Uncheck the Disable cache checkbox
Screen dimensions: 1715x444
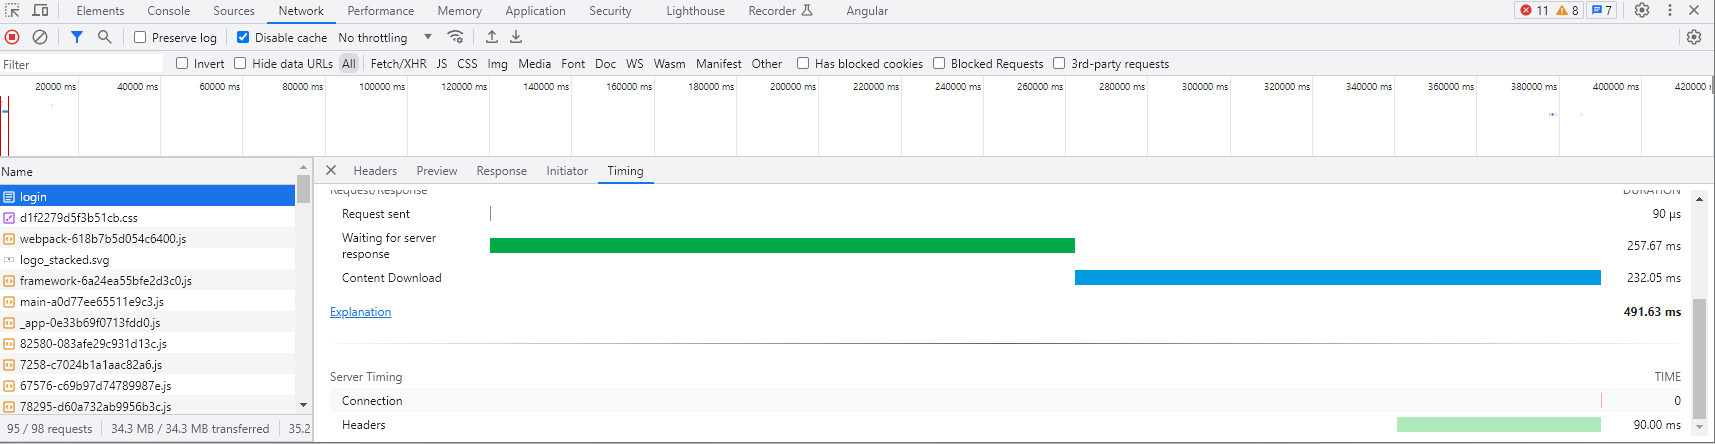[x=243, y=37]
